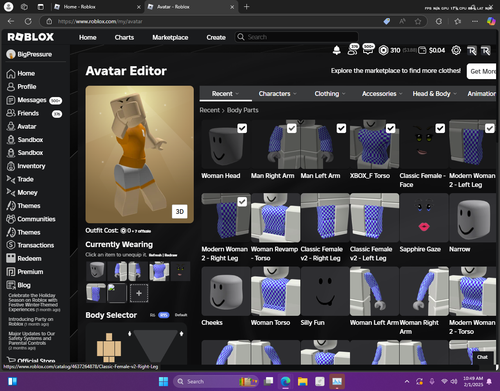
Task: Expand the Head & Body dropdown
Action: click(x=434, y=94)
